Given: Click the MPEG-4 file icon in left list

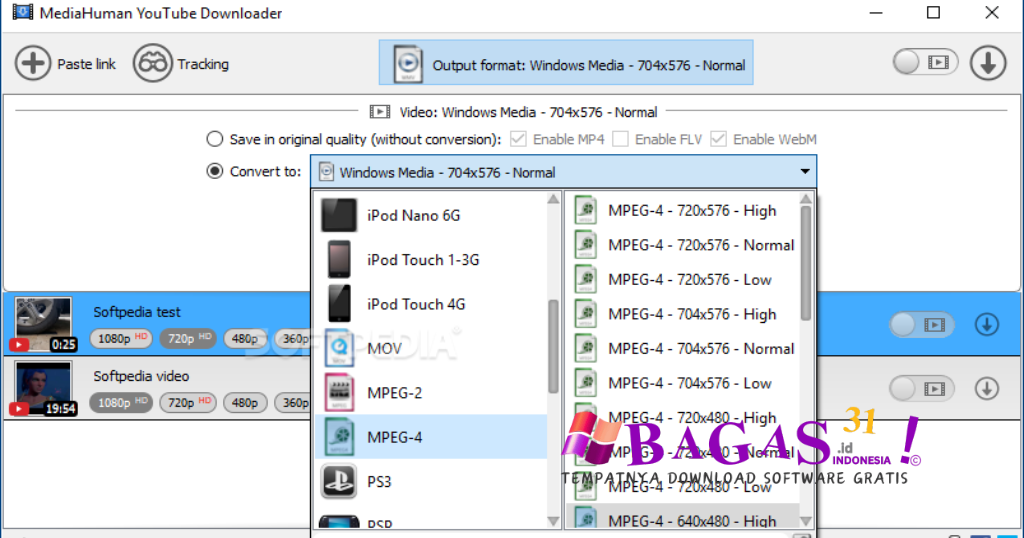Looking at the screenshot, I should pos(339,437).
